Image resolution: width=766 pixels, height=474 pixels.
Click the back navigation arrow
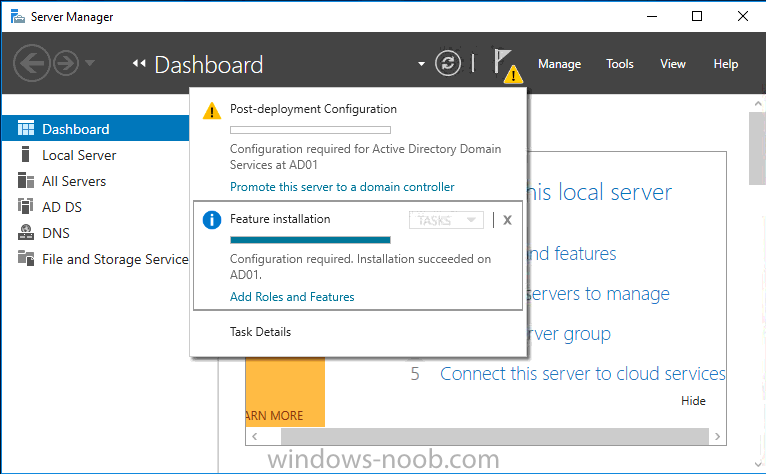[32, 63]
